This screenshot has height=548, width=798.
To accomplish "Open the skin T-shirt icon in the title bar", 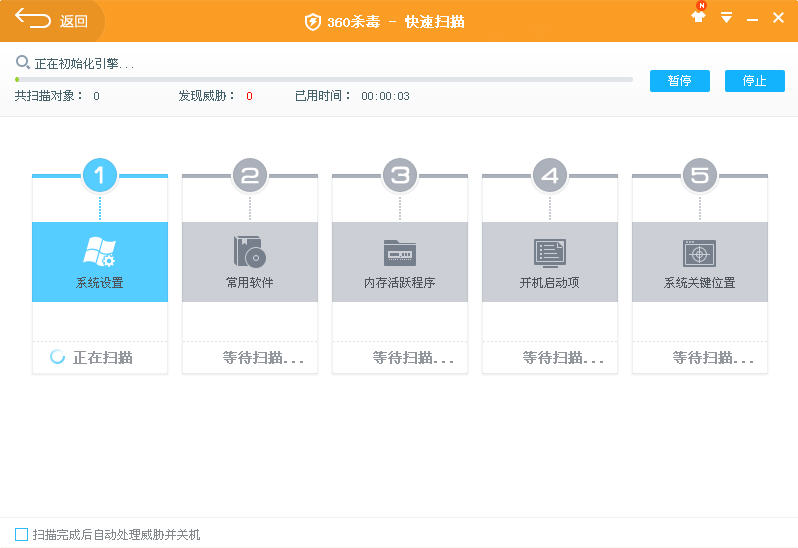I will tap(698, 17).
